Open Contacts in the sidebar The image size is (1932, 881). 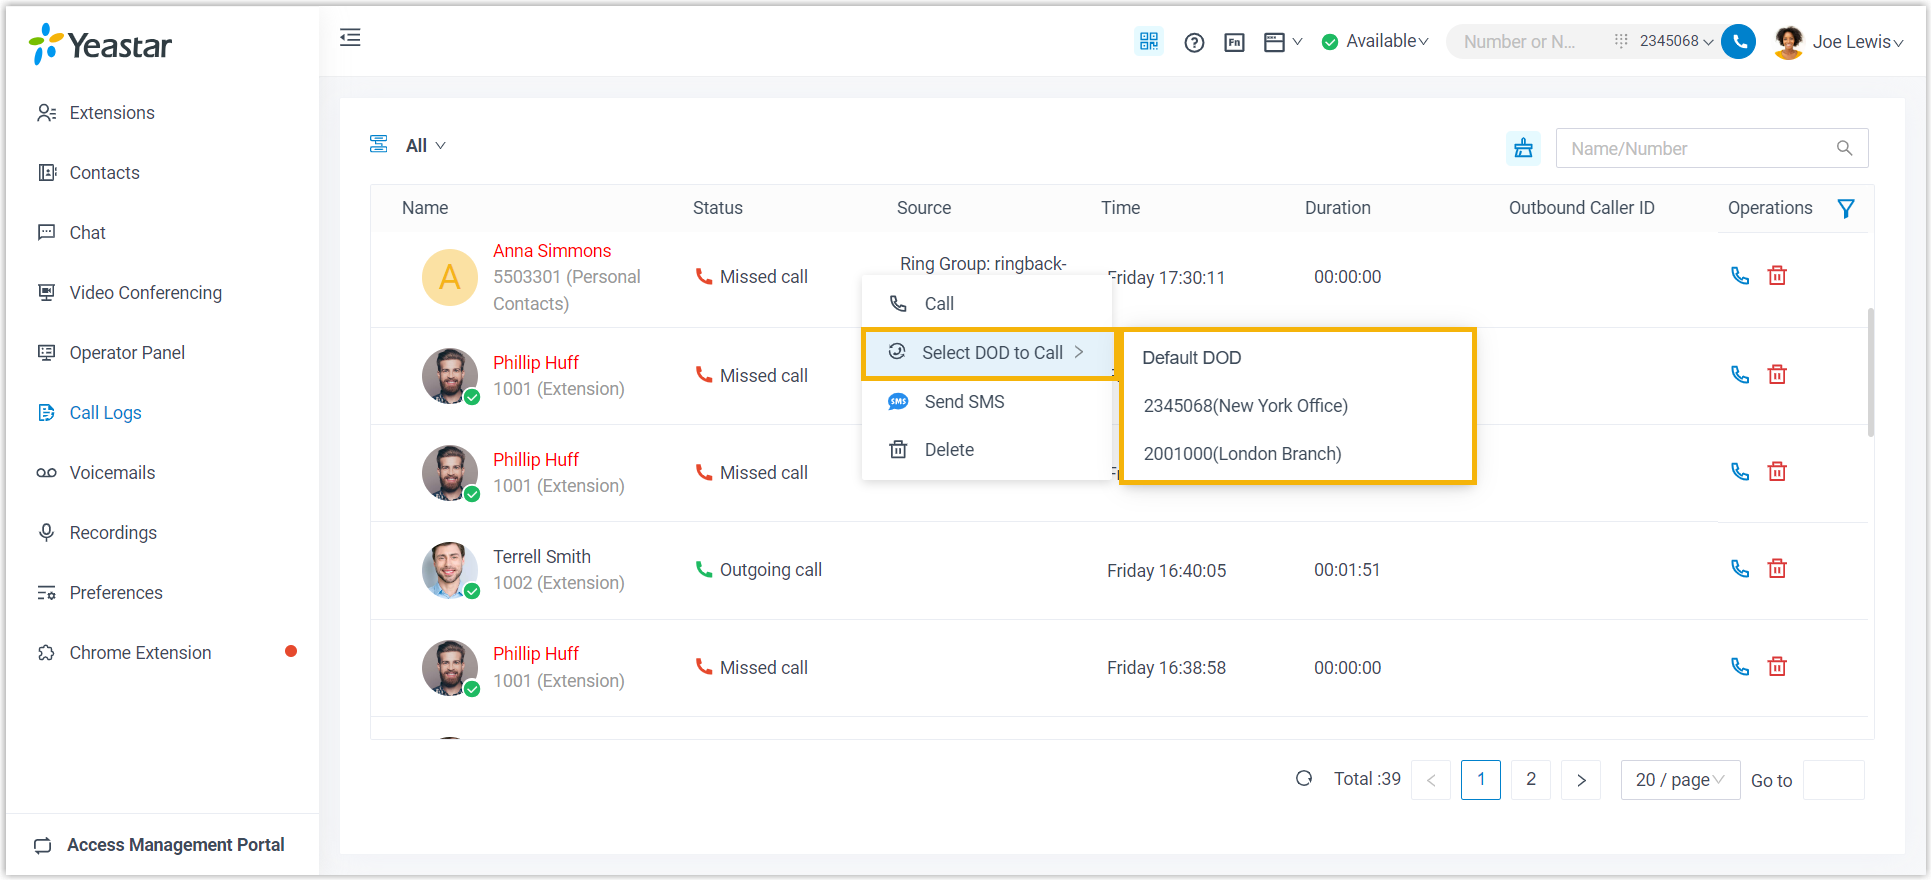pyautogui.click(x=104, y=173)
